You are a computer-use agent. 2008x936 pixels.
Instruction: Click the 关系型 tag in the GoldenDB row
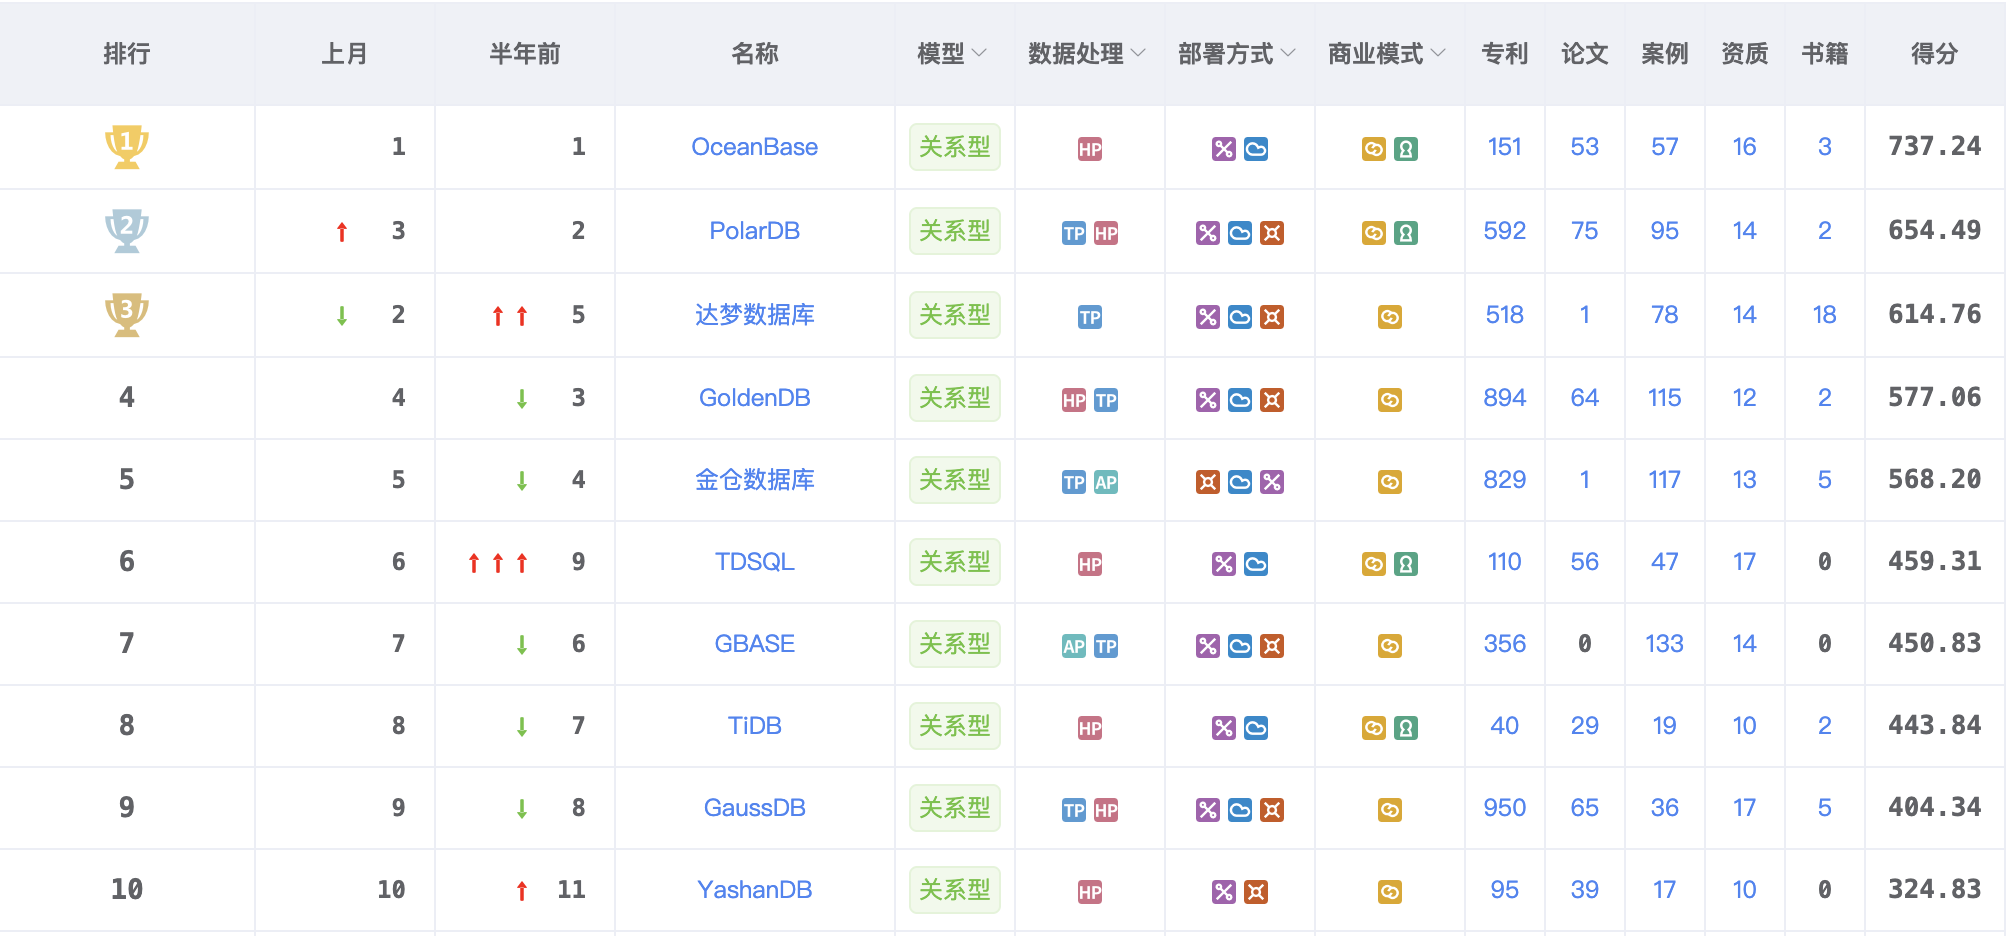coord(954,398)
